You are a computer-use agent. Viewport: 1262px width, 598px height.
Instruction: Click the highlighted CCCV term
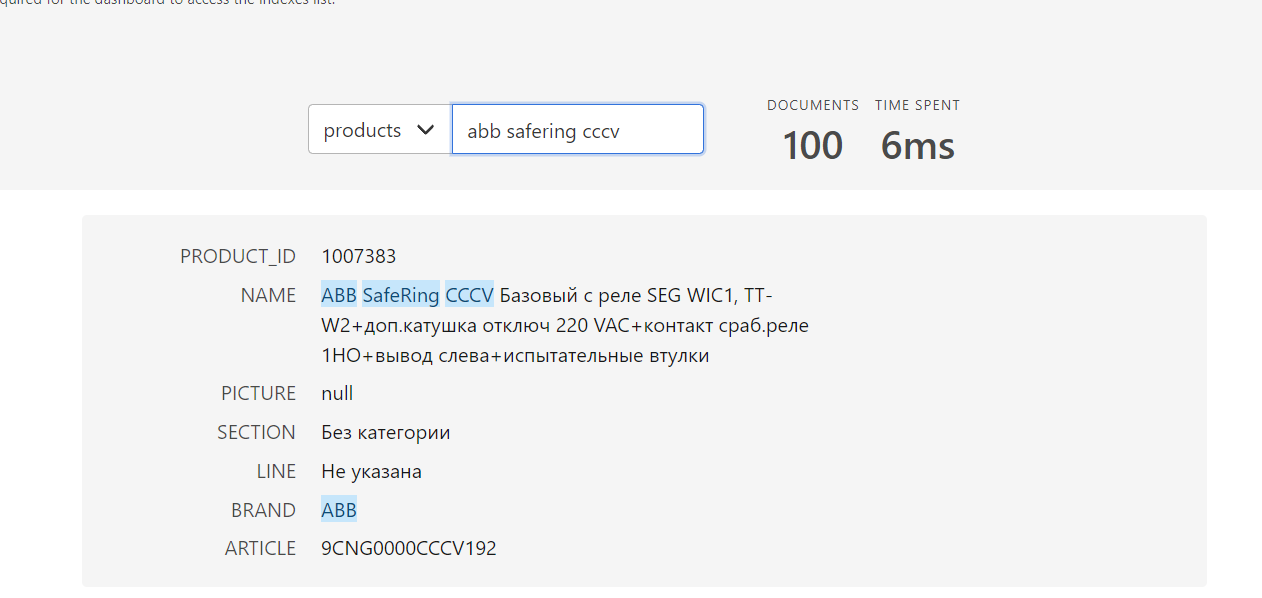pos(469,294)
